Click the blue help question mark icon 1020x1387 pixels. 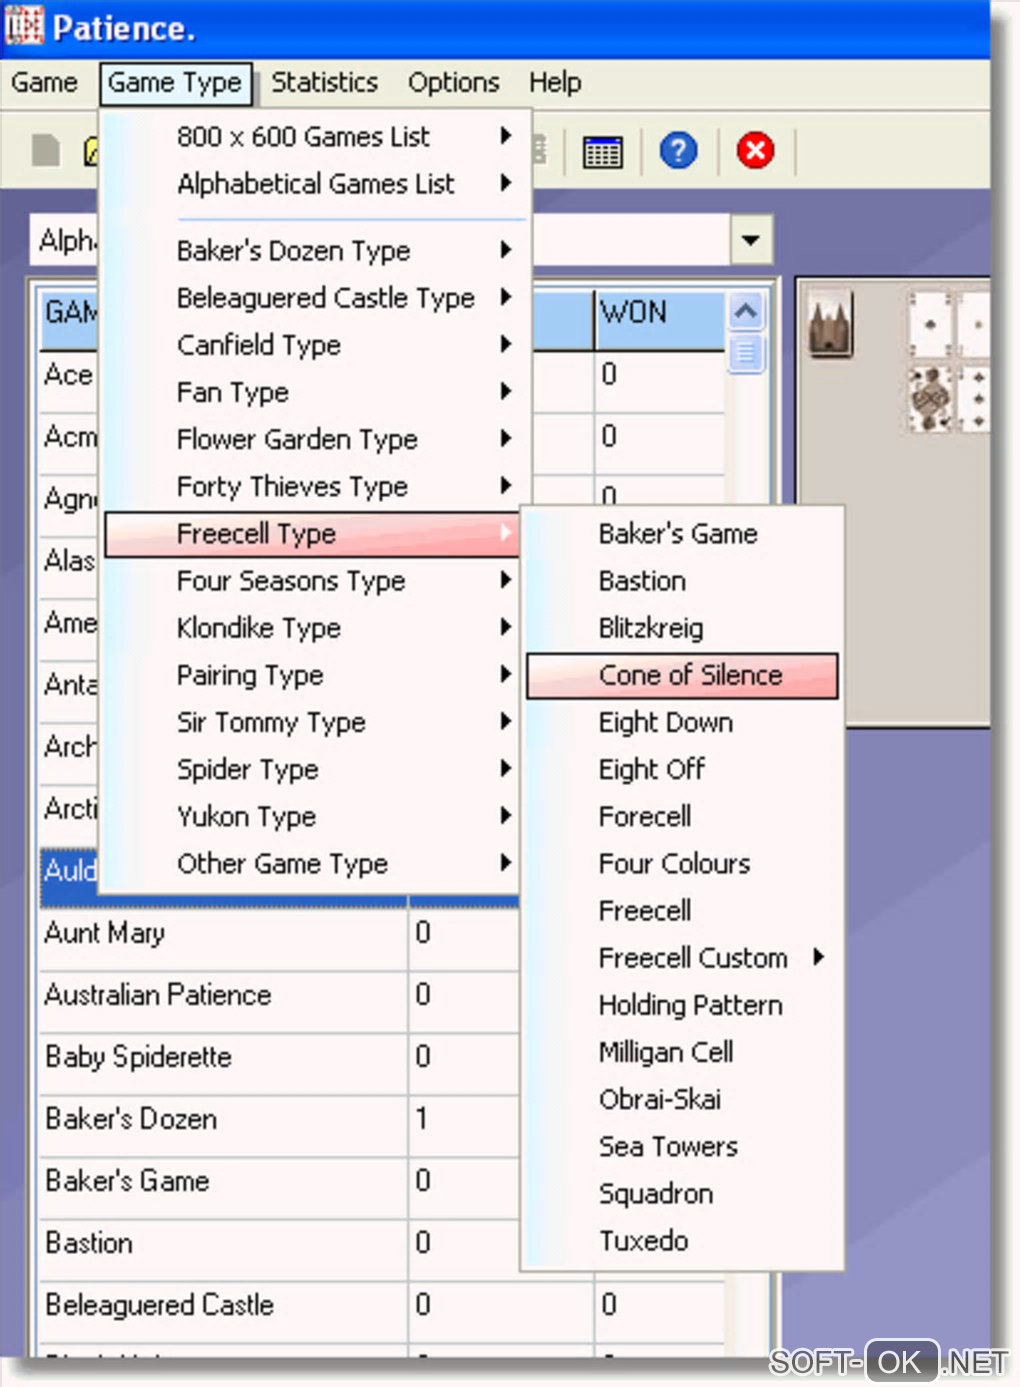[x=678, y=151]
